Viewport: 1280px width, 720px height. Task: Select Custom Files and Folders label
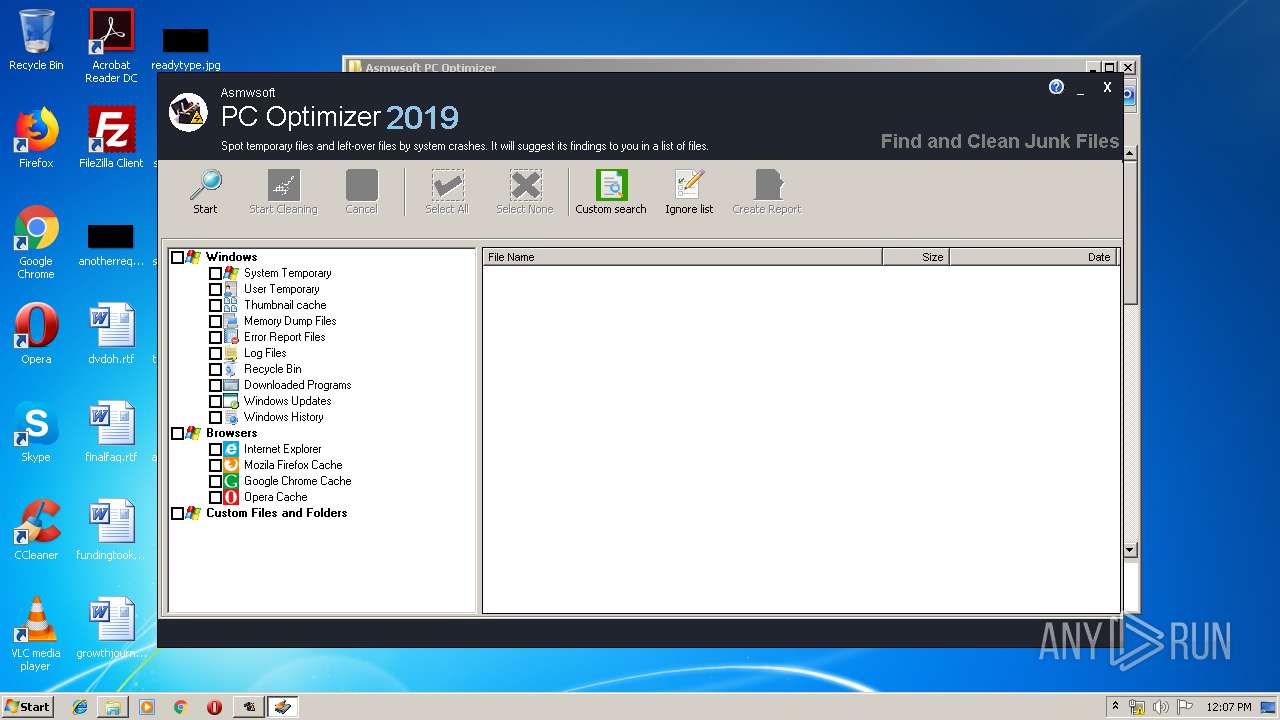click(276, 513)
